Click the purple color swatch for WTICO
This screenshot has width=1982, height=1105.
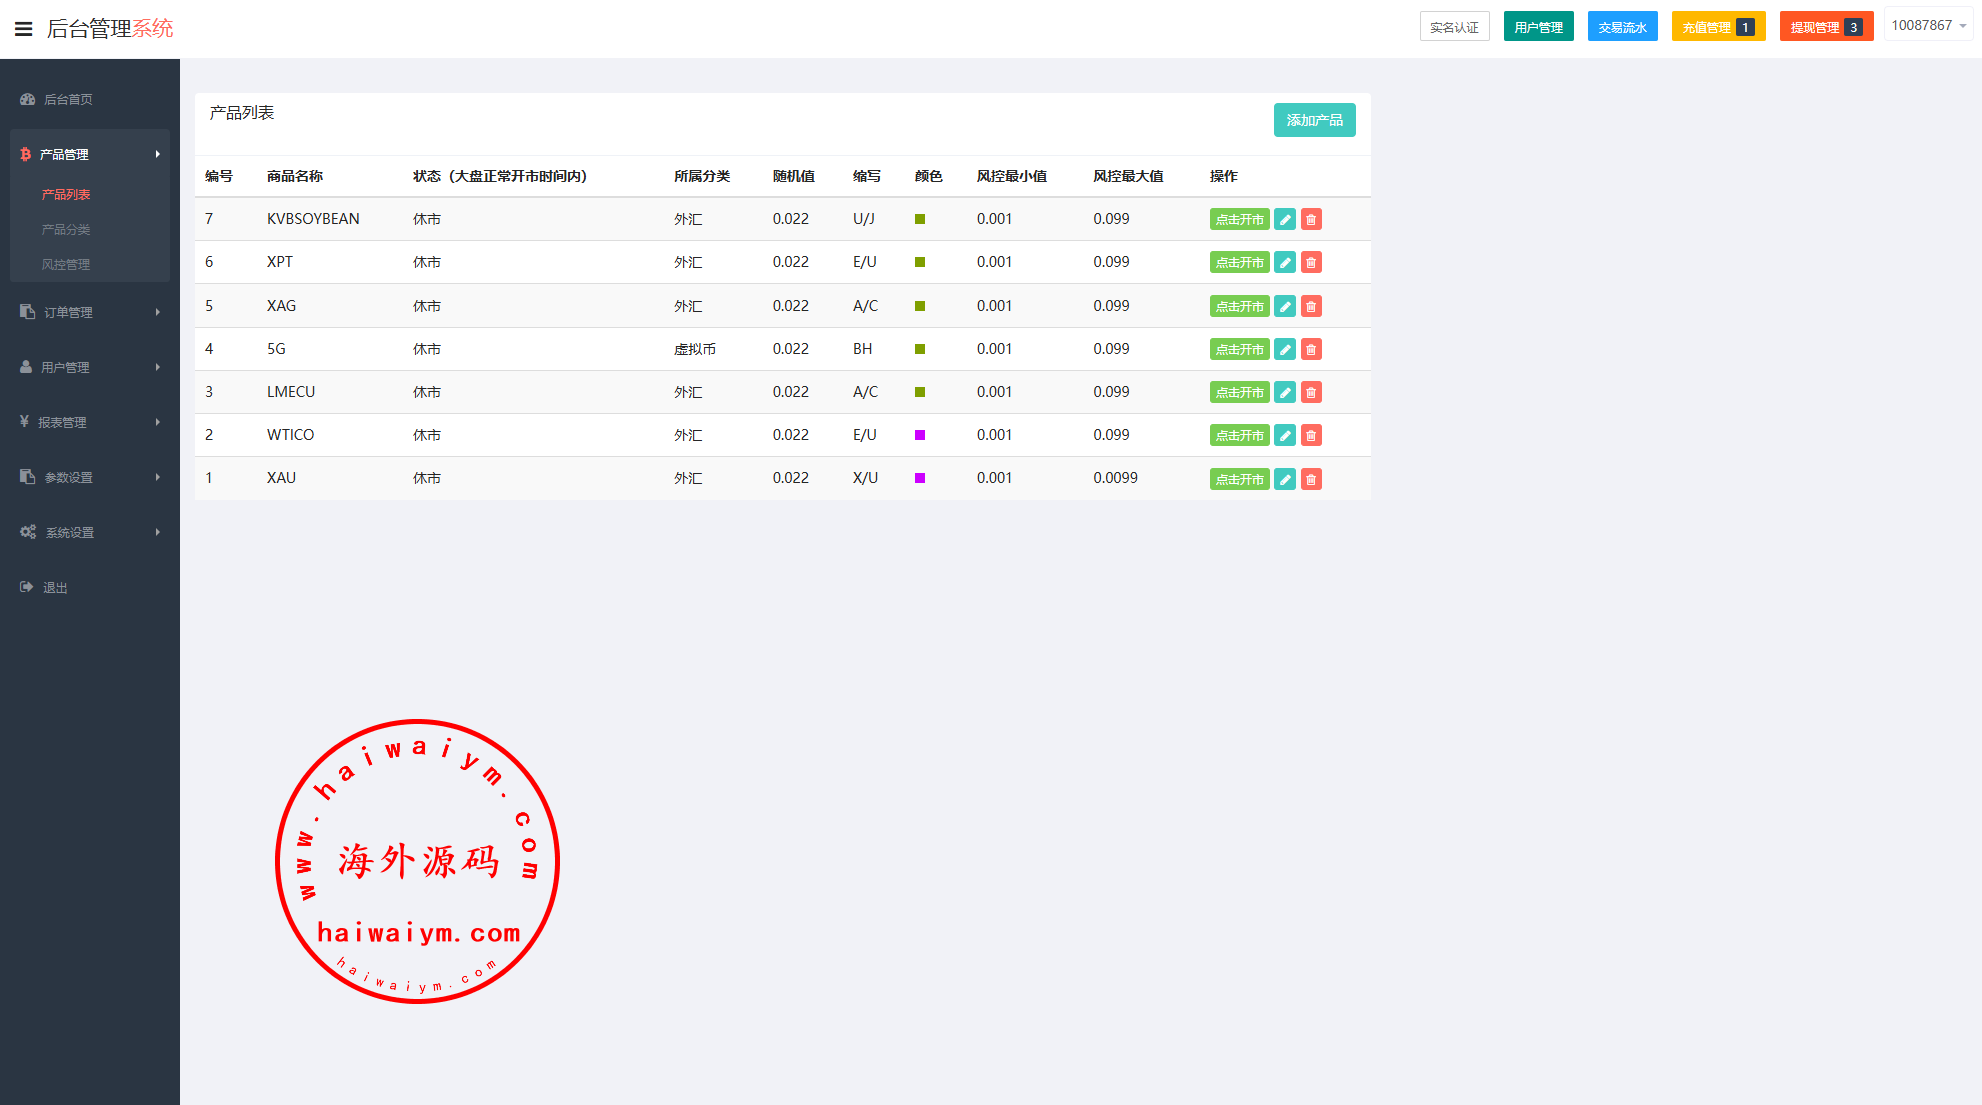tap(920, 435)
